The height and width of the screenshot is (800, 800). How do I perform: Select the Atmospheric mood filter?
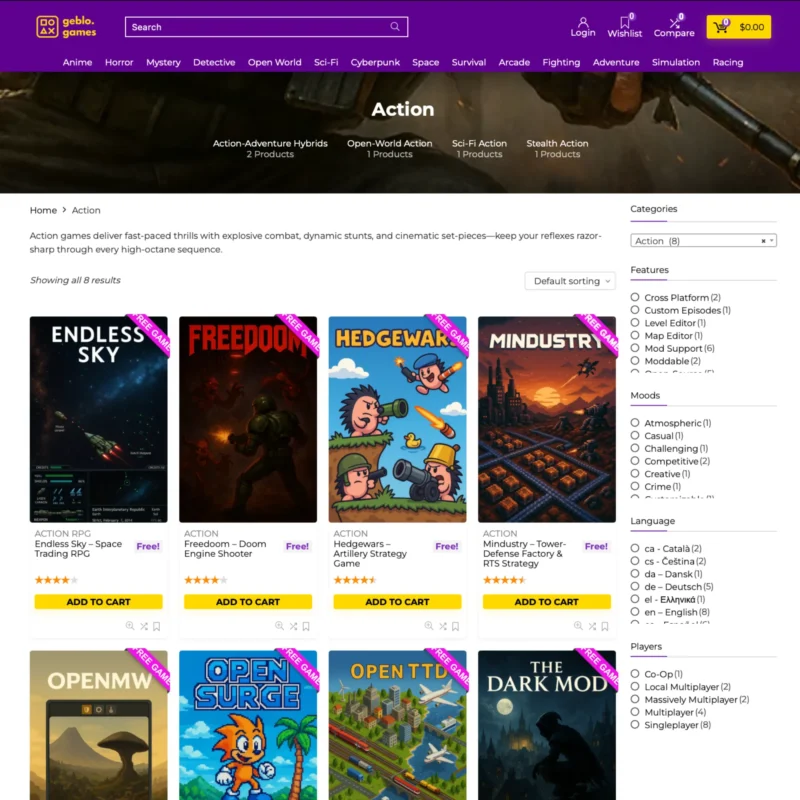(x=634, y=423)
